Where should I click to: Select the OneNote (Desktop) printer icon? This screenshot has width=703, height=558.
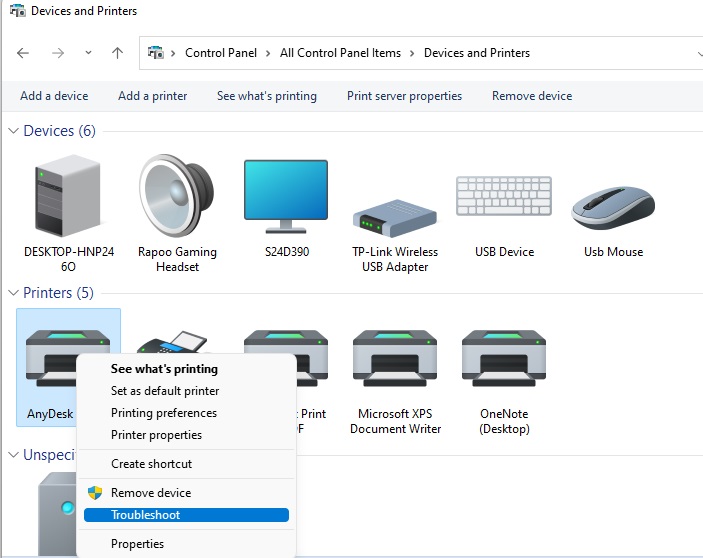coord(504,358)
